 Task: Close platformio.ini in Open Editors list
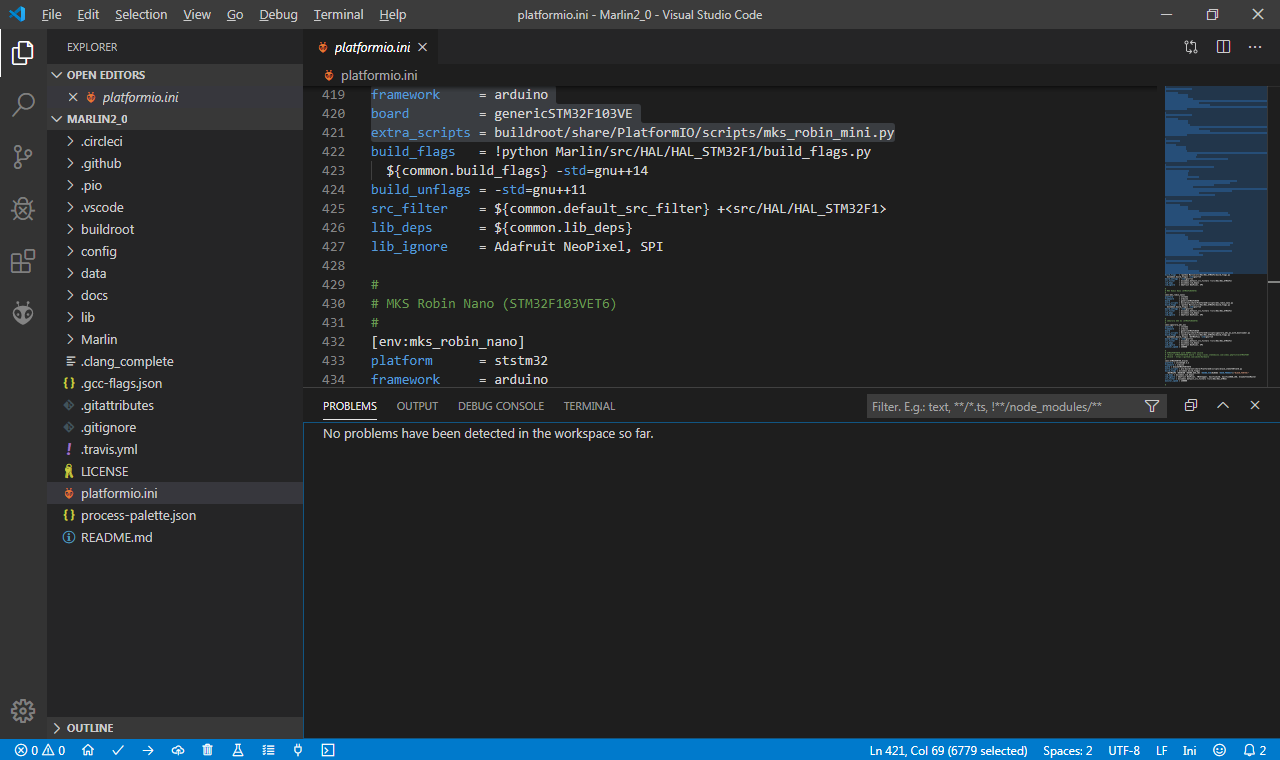pyautogui.click(x=72, y=97)
